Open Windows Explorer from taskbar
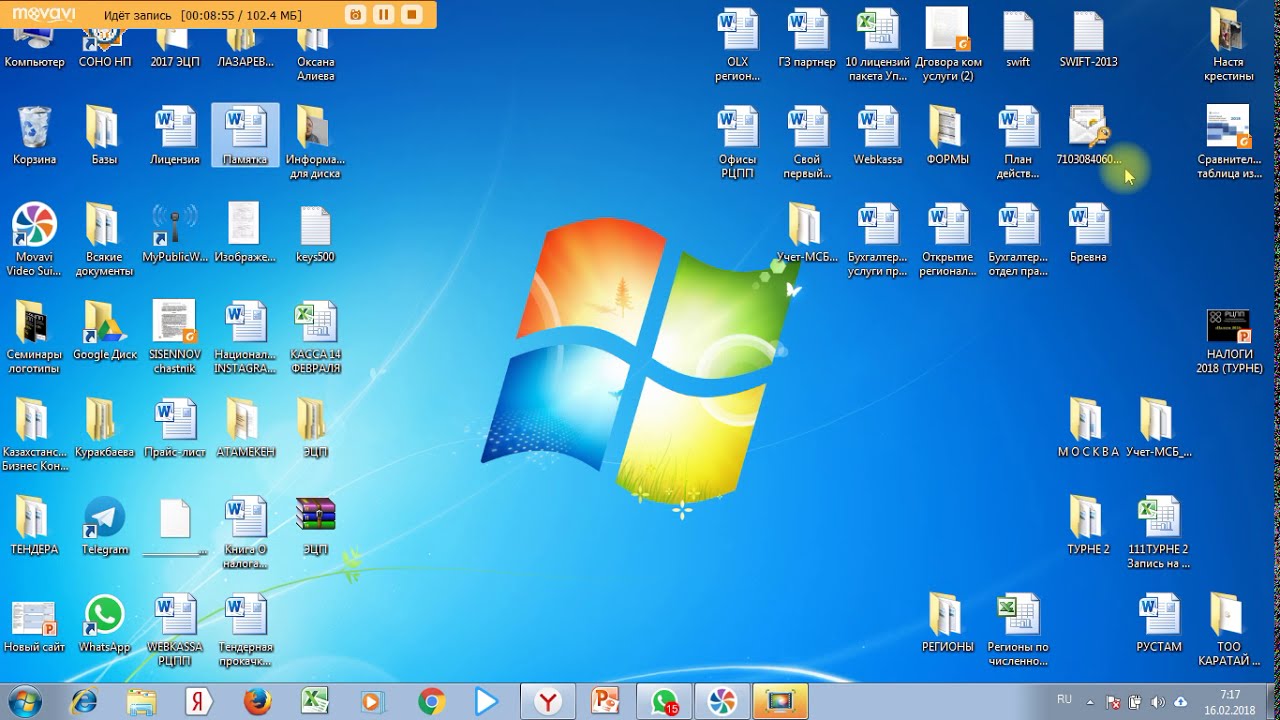Screen dimensions: 1280x720 (x=142, y=701)
